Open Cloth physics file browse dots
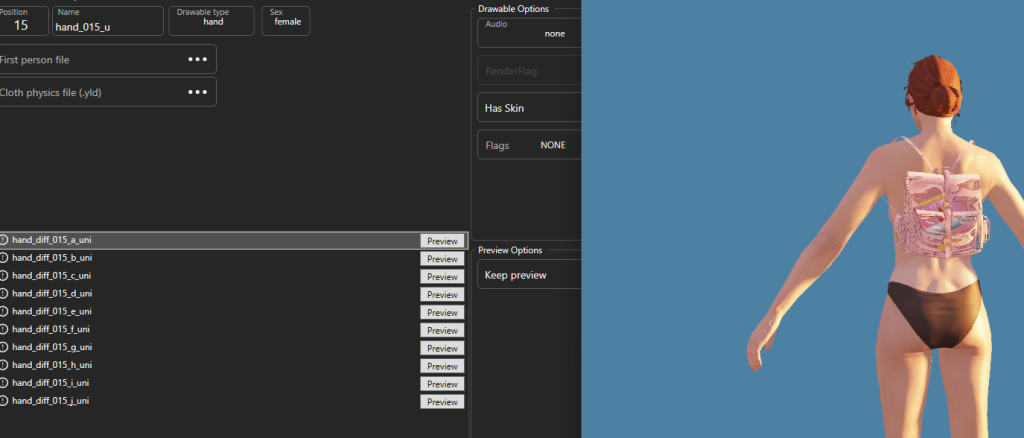 [197, 92]
